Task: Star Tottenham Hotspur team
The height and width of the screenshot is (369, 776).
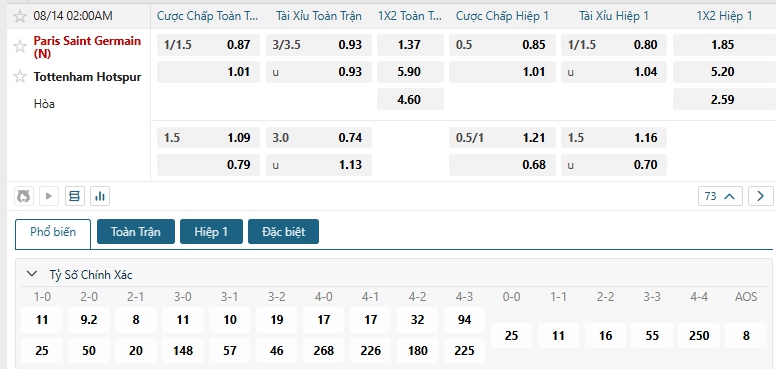Action: [x=20, y=77]
